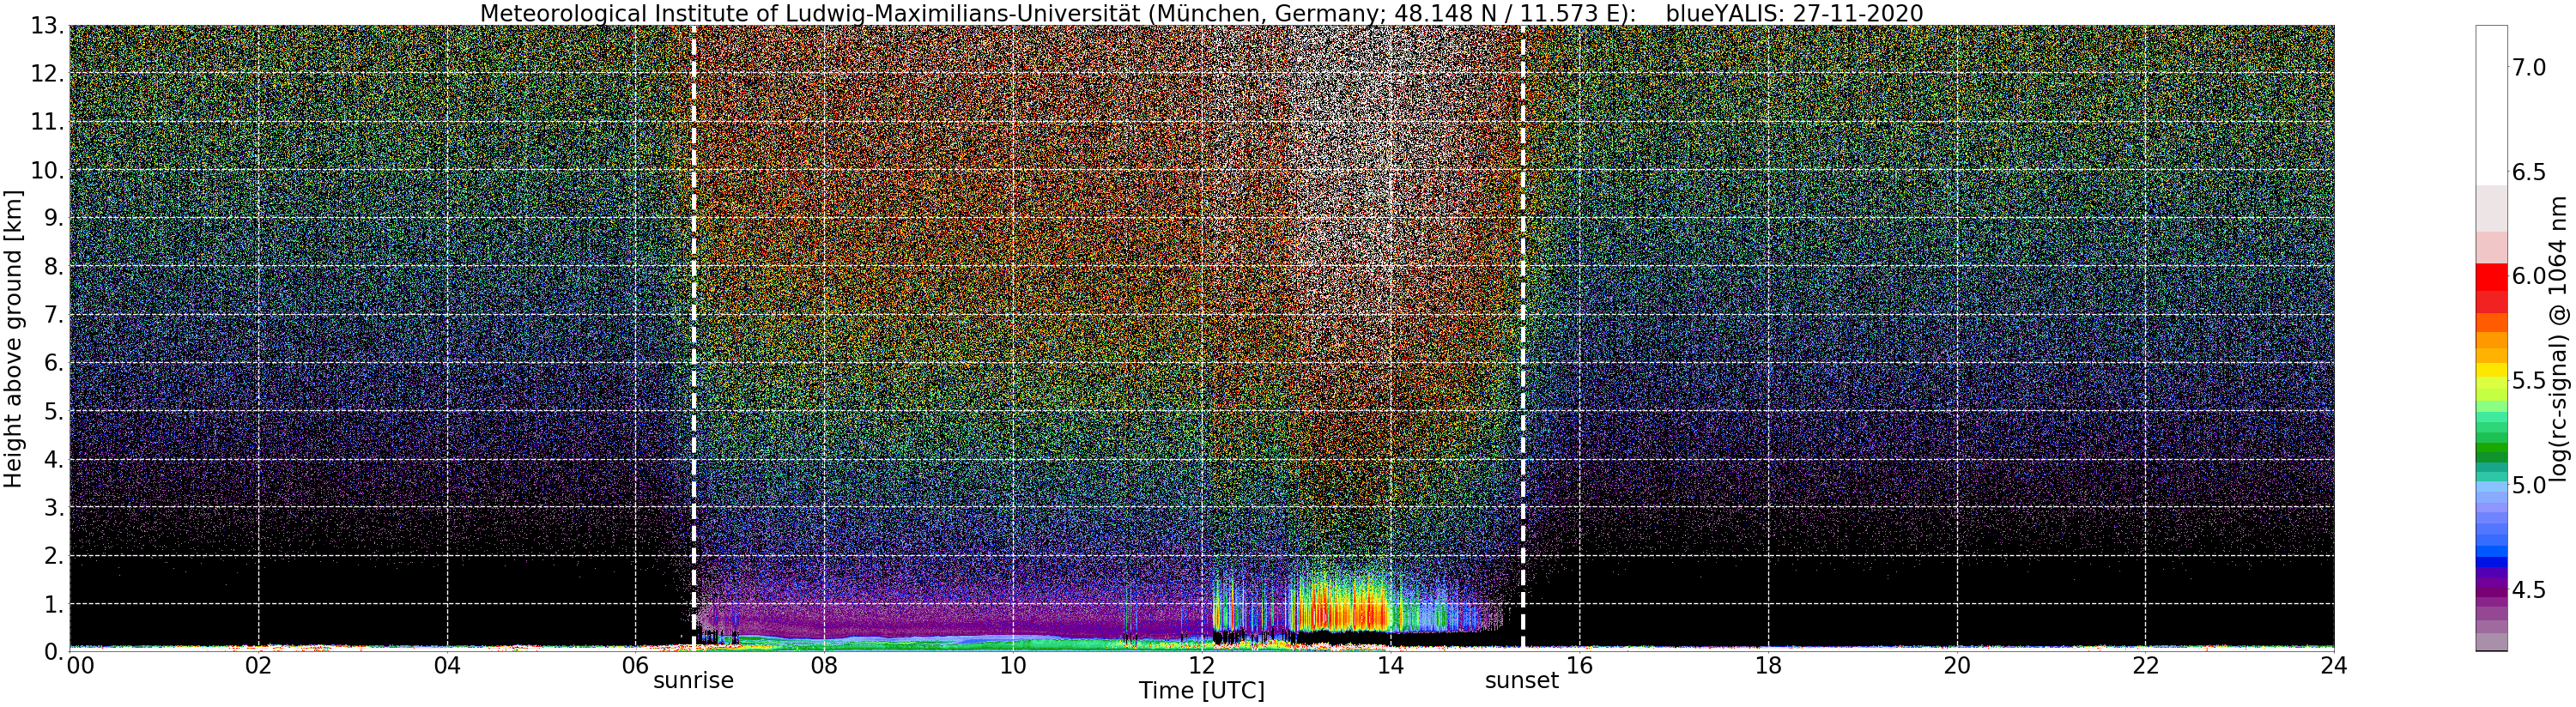Click the 22 time axis tick label

point(2146,665)
